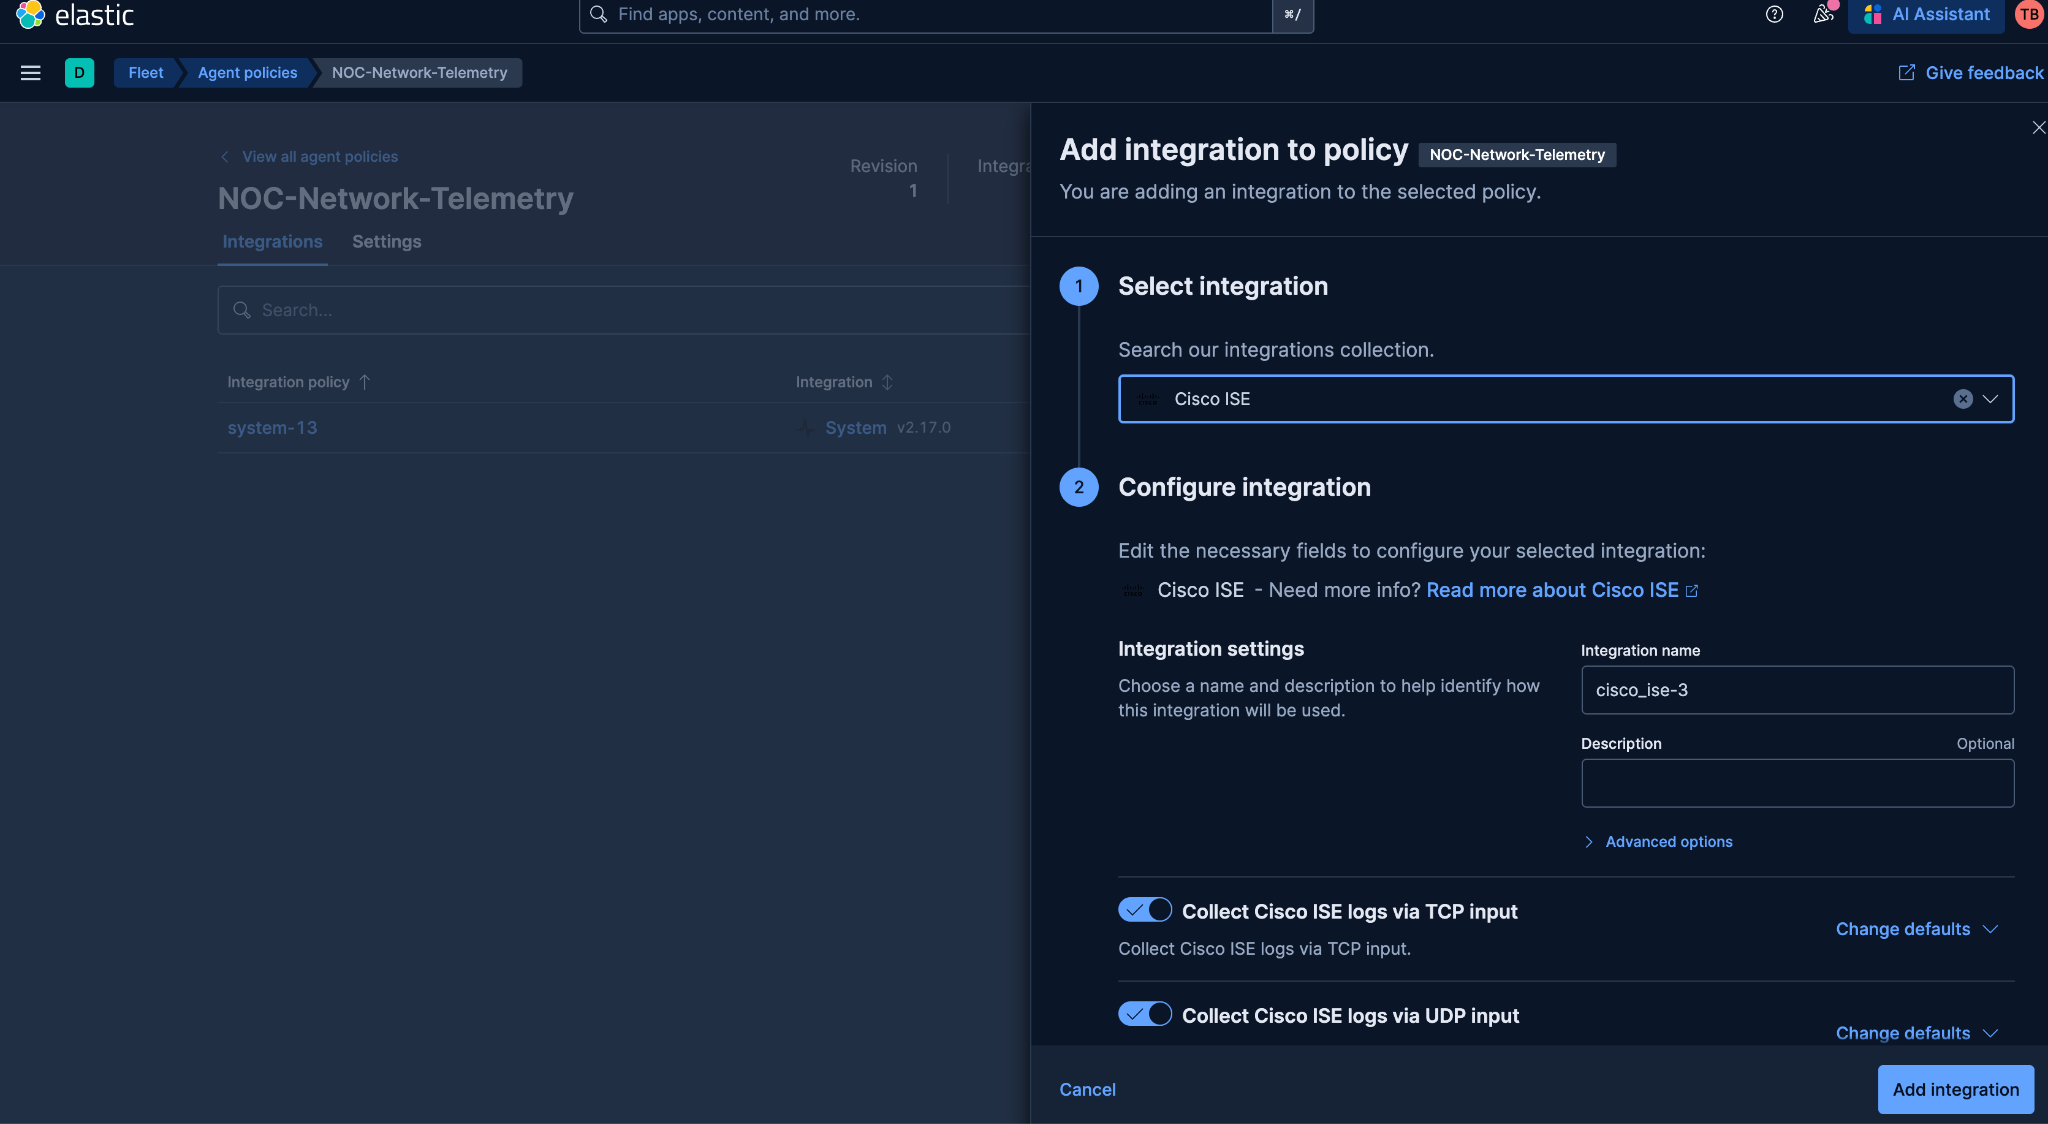Screen dimensions: 2048x1124
Task: Open the system-13 integration policy
Action: pos(272,428)
